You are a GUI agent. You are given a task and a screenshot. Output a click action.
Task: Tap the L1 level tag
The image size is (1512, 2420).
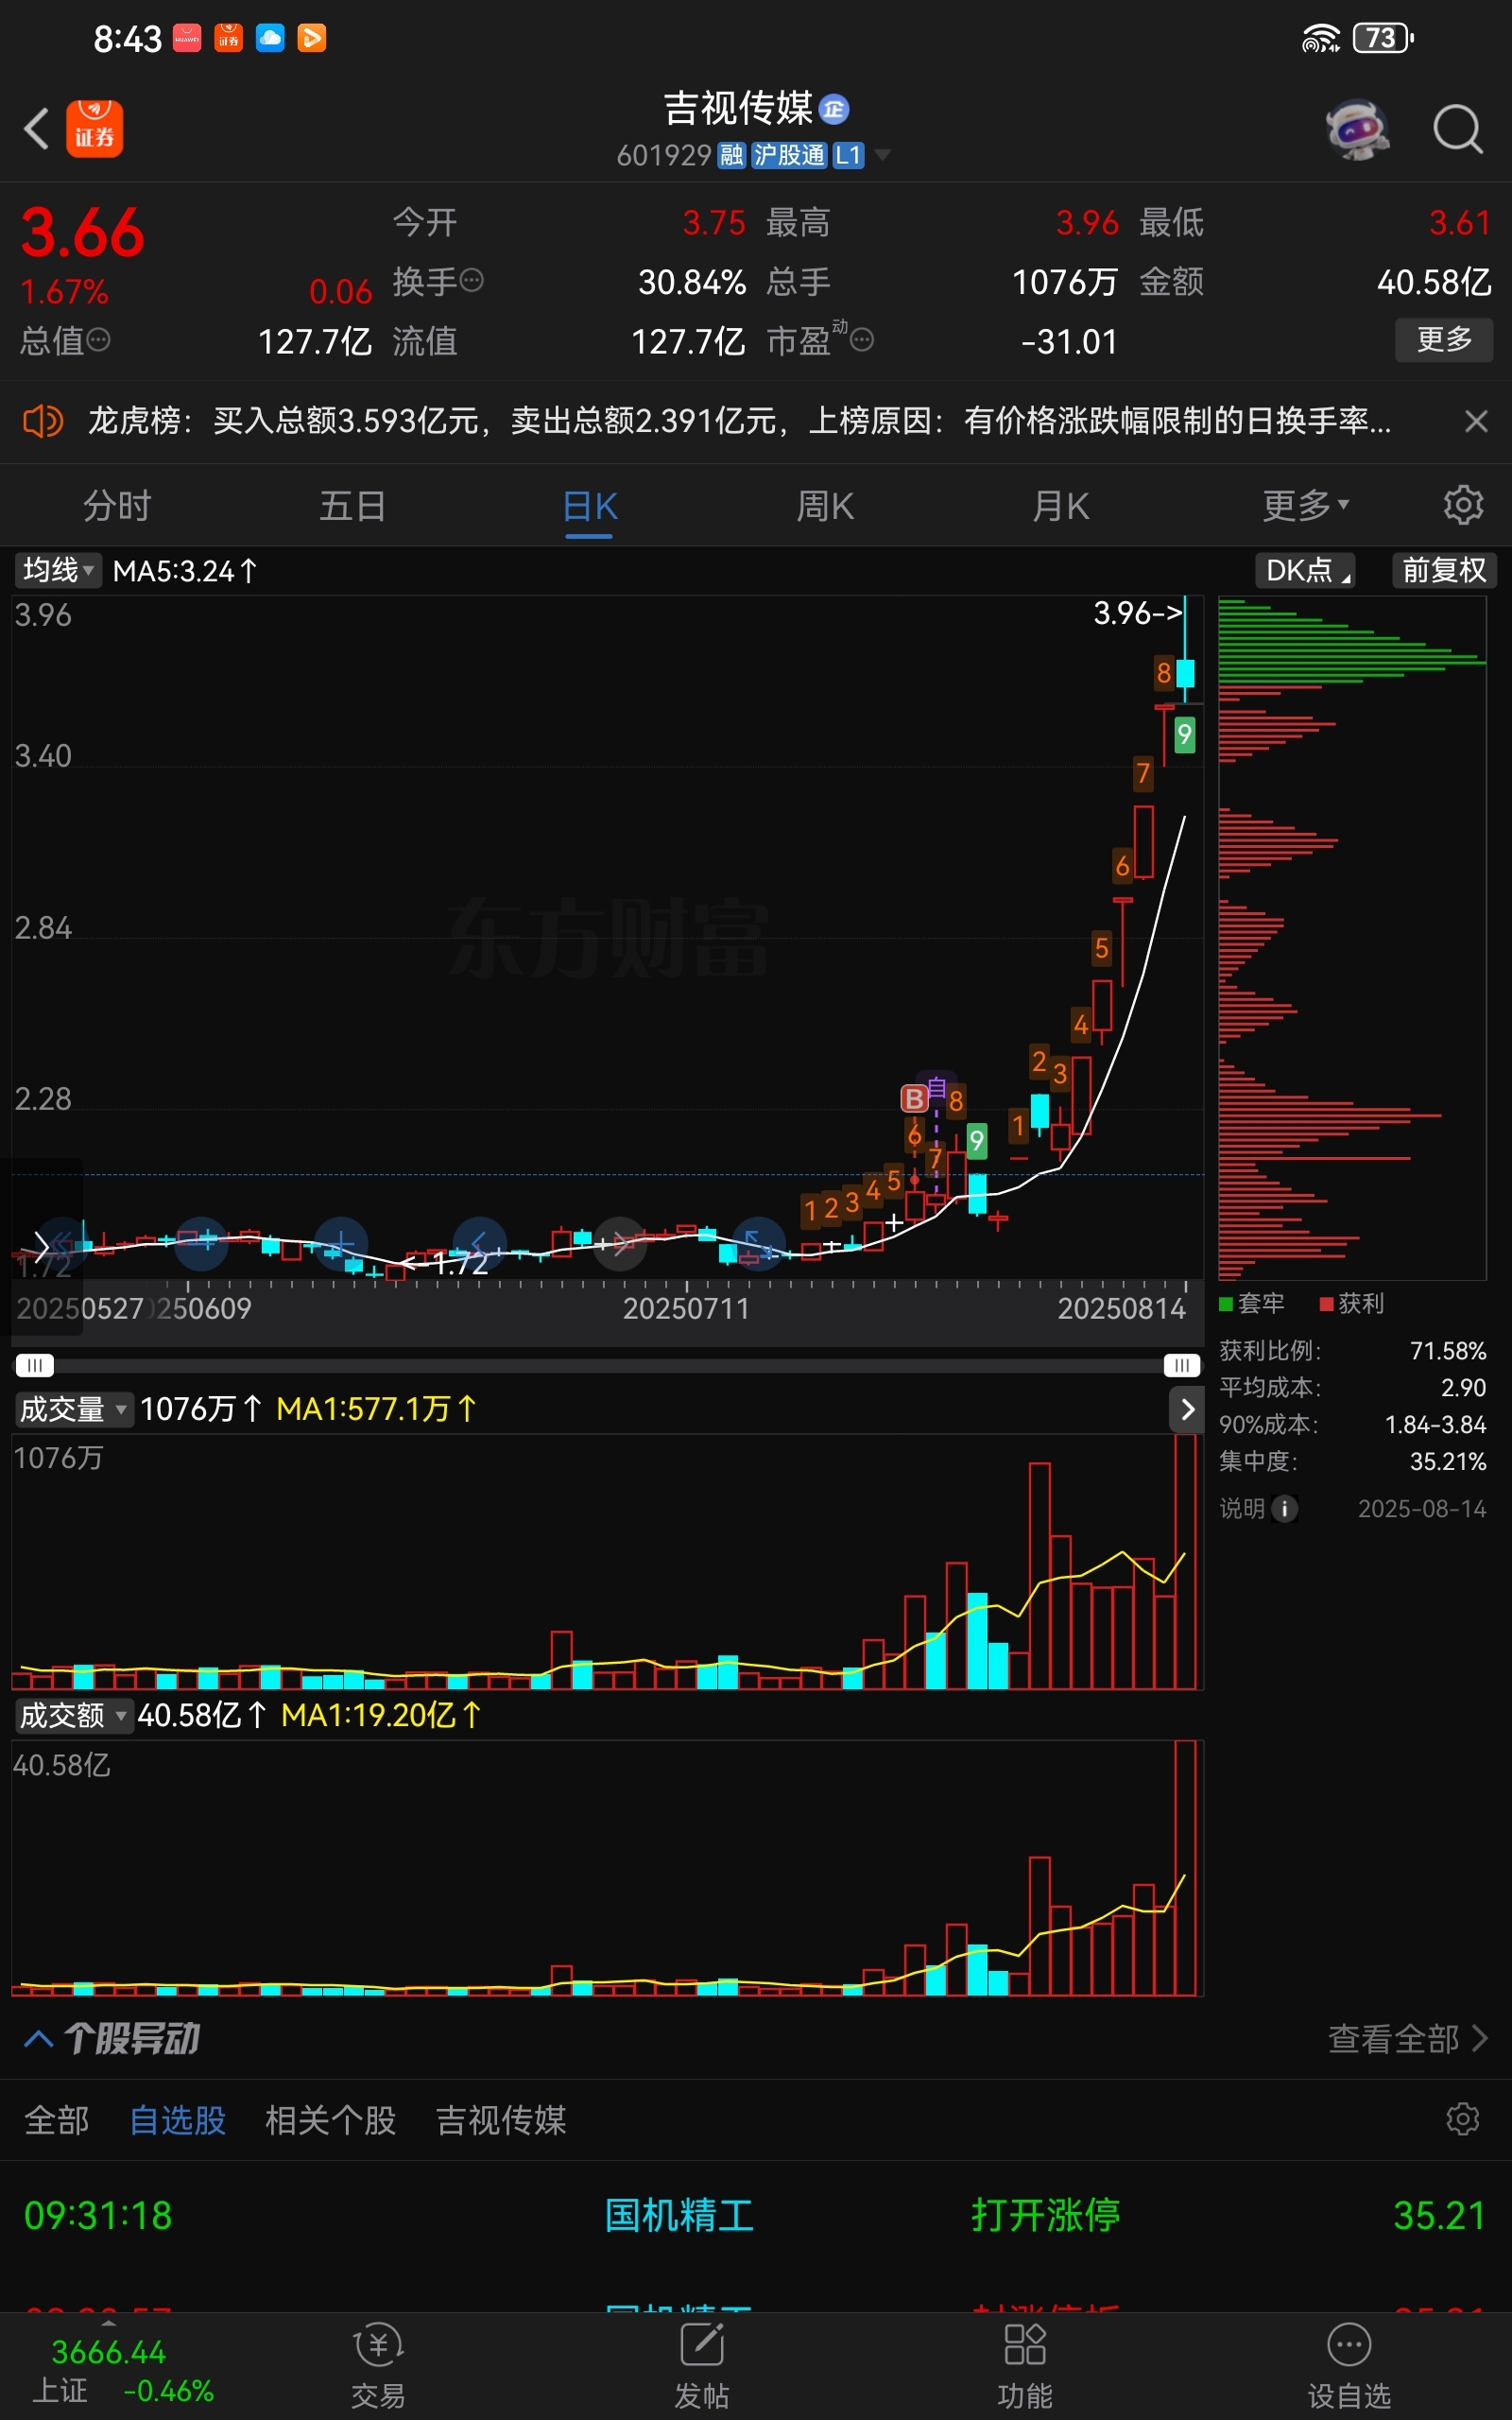point(848,155)
